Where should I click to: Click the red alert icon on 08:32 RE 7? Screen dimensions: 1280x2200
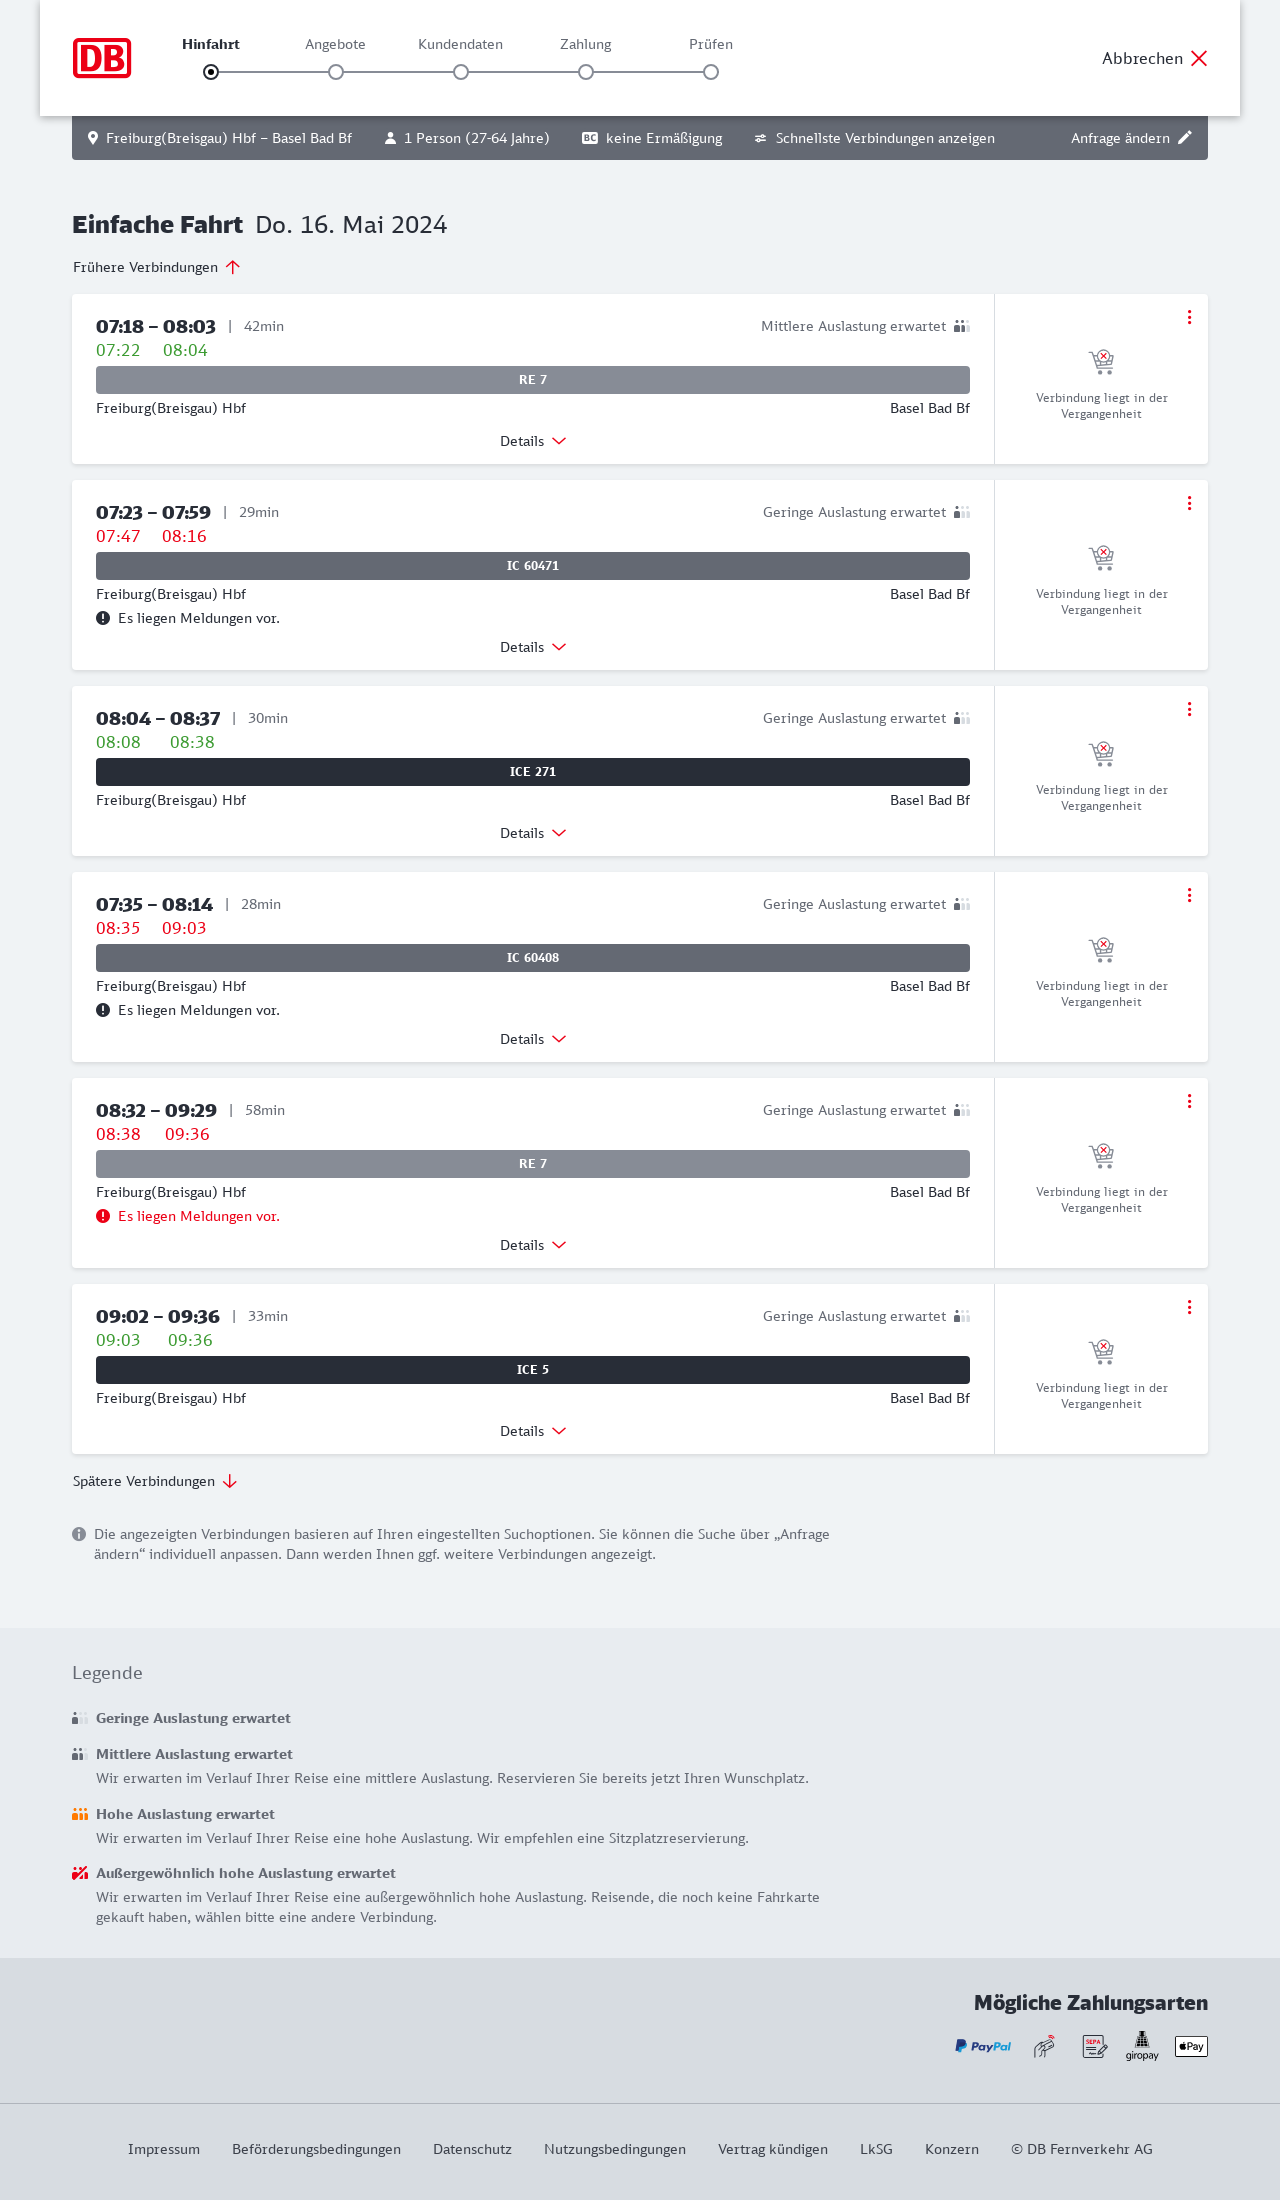pos(103,1216)
